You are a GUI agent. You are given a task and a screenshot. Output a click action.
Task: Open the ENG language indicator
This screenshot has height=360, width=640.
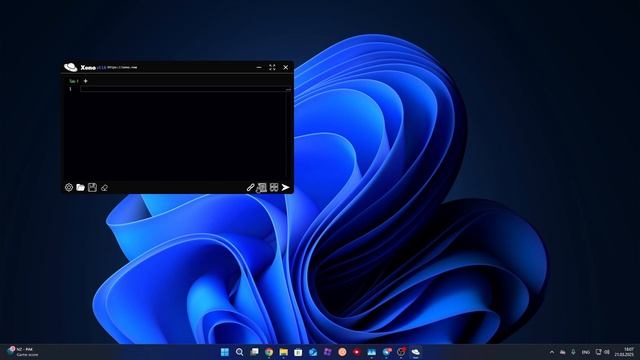click(586, 352)
